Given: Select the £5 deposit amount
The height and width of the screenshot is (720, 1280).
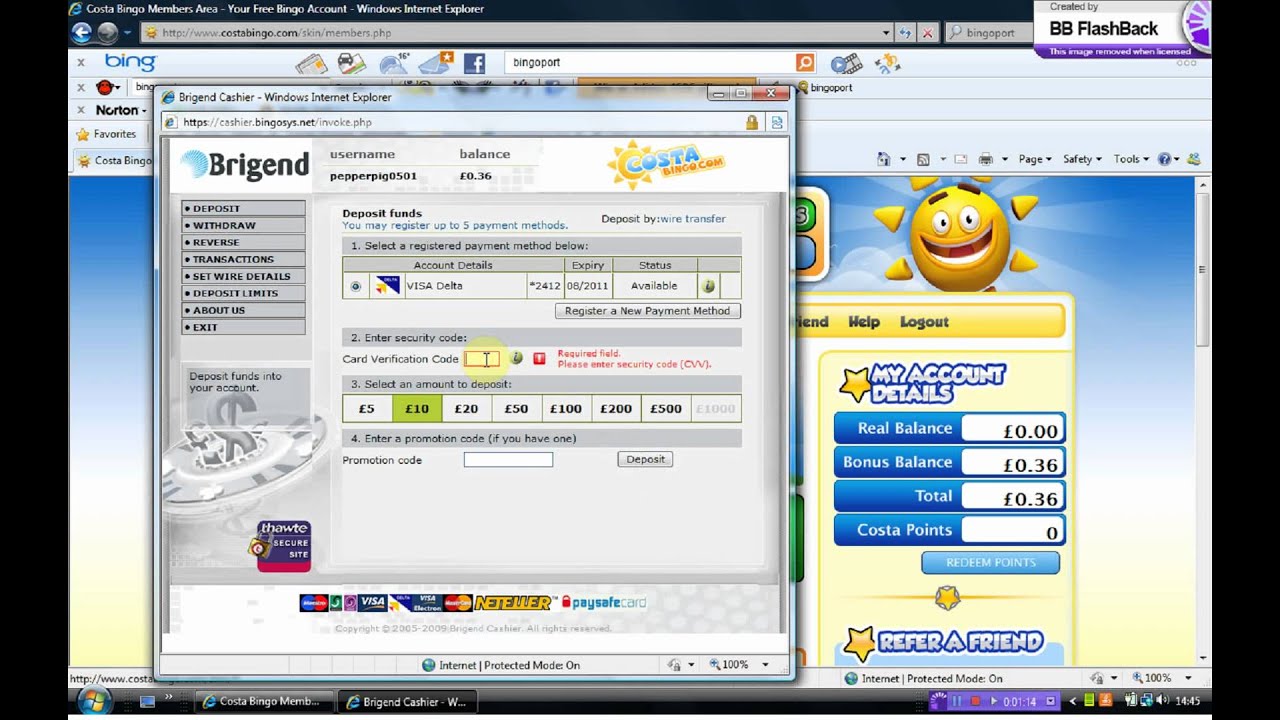Looking at the screenshot, I should pos(367,408).
